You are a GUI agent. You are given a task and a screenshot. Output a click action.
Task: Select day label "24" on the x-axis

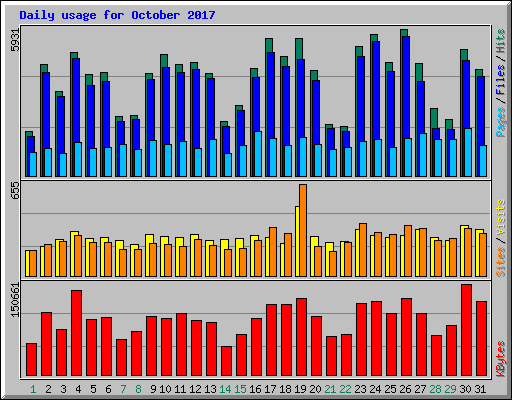pyautogui.click(x=375, y=389)
